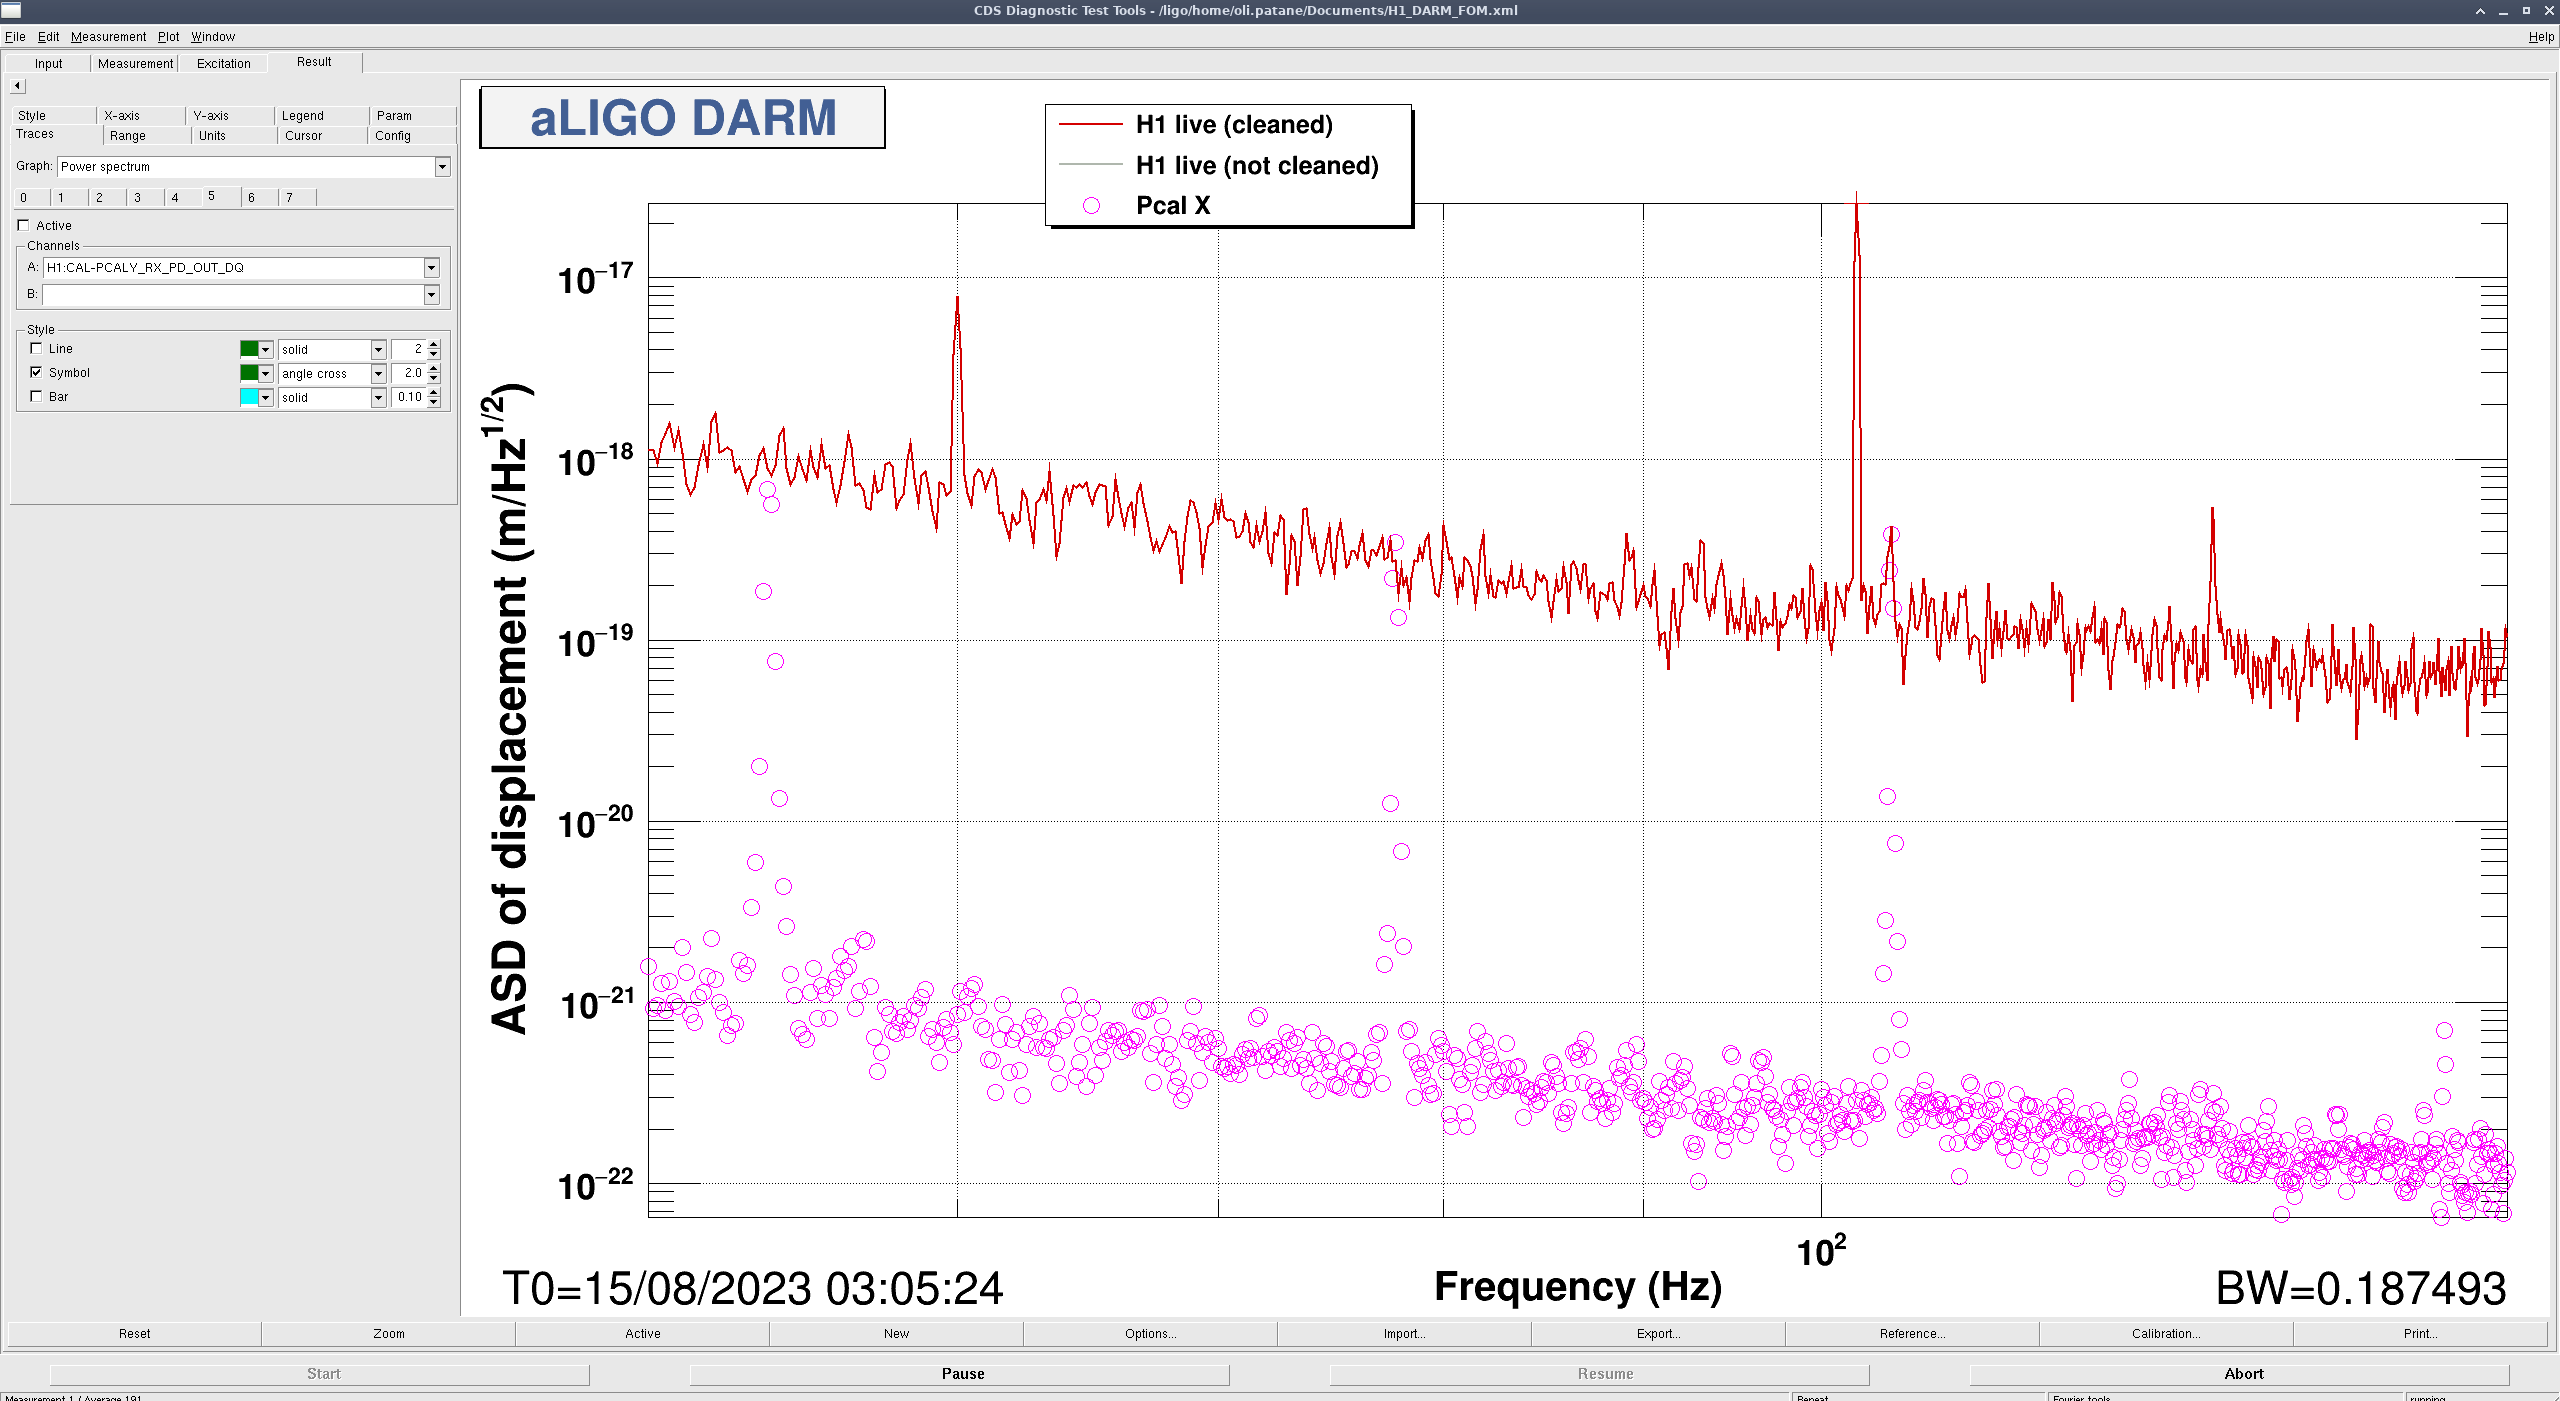Abort the running measurement

tap(2240, 1374)
